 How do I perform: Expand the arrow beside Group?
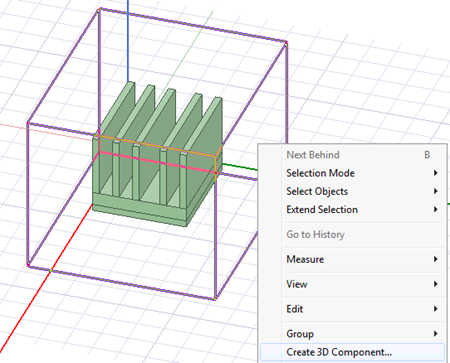(436, 334)
